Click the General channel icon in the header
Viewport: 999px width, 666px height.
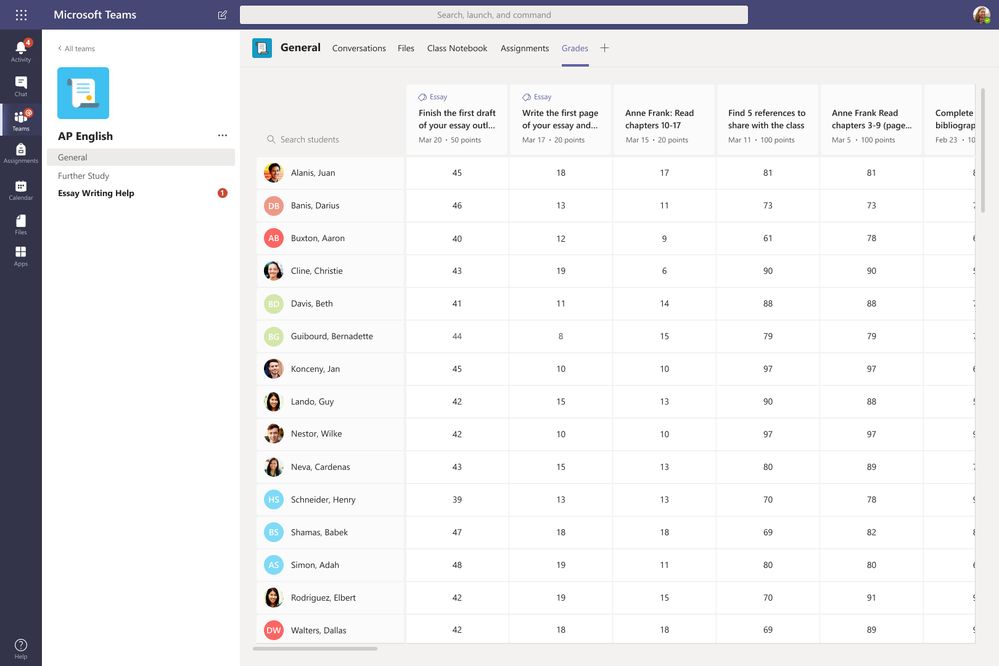(x=262, y=48)
